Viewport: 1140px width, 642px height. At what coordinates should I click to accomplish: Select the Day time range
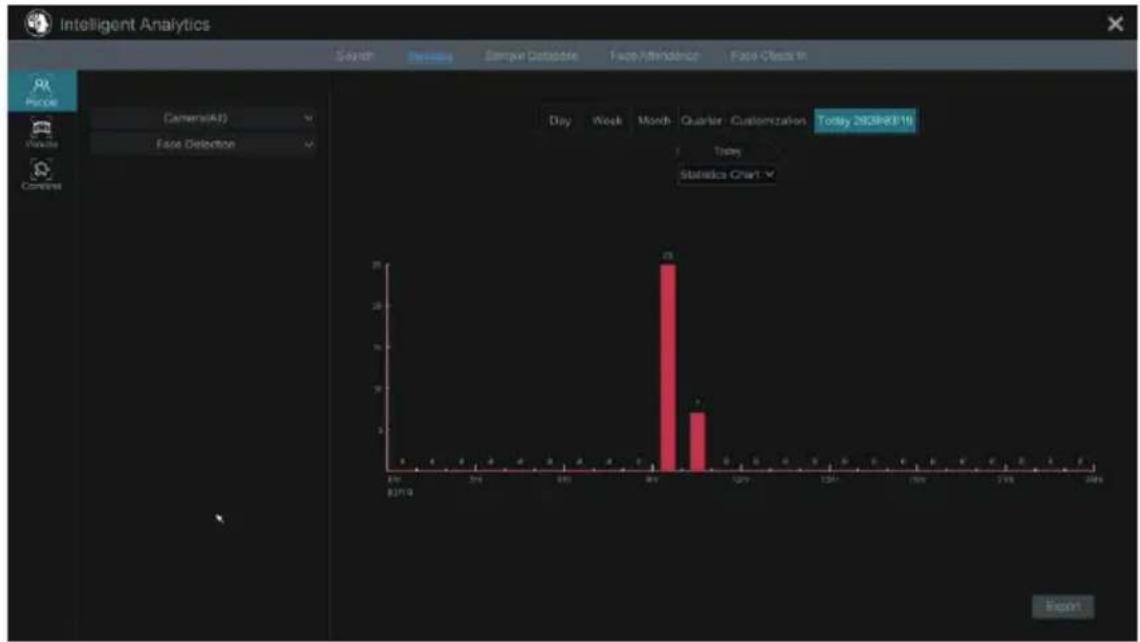[560, 121]
